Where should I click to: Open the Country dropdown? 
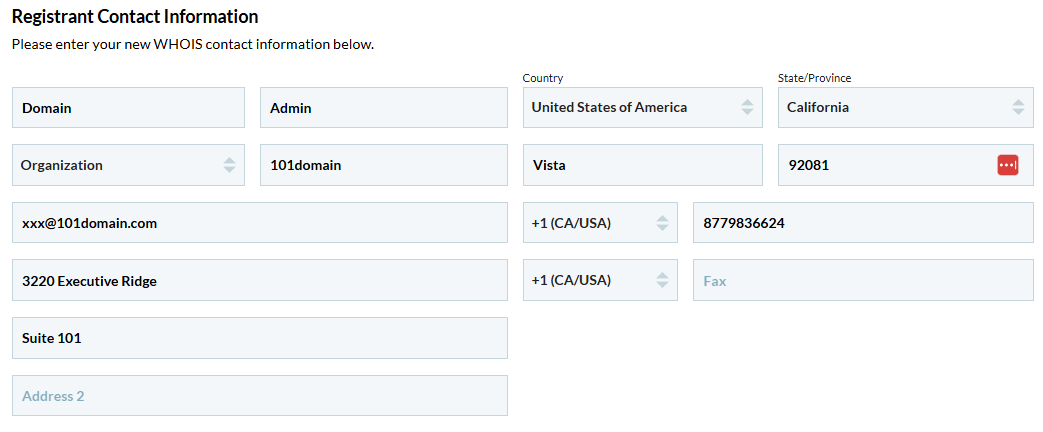pos(642,107)
